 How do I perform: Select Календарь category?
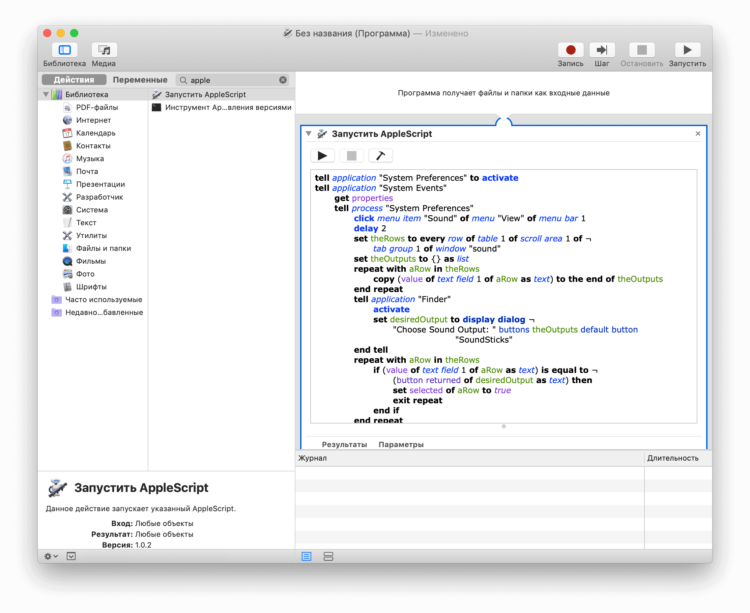[x=94, y=133]
